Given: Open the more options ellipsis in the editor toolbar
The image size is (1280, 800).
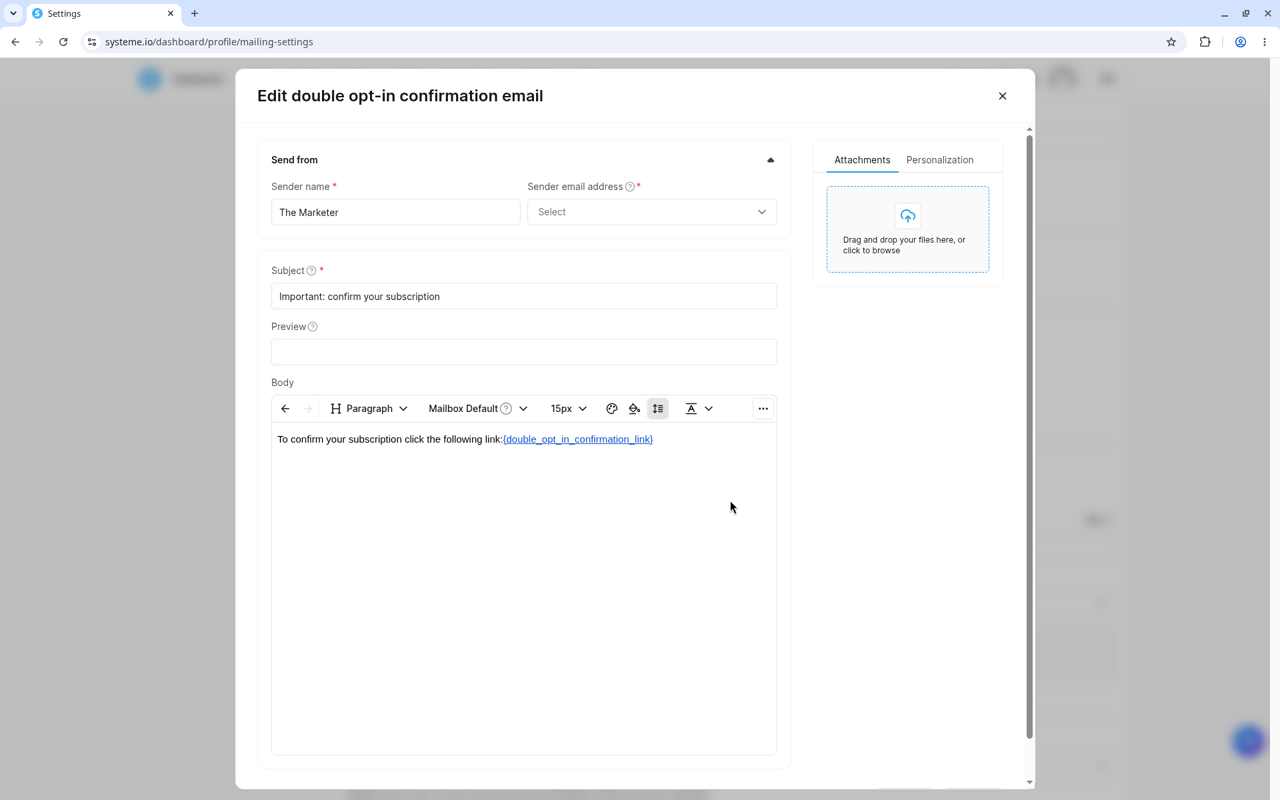Looking at the screenshot, I should 763,409.
